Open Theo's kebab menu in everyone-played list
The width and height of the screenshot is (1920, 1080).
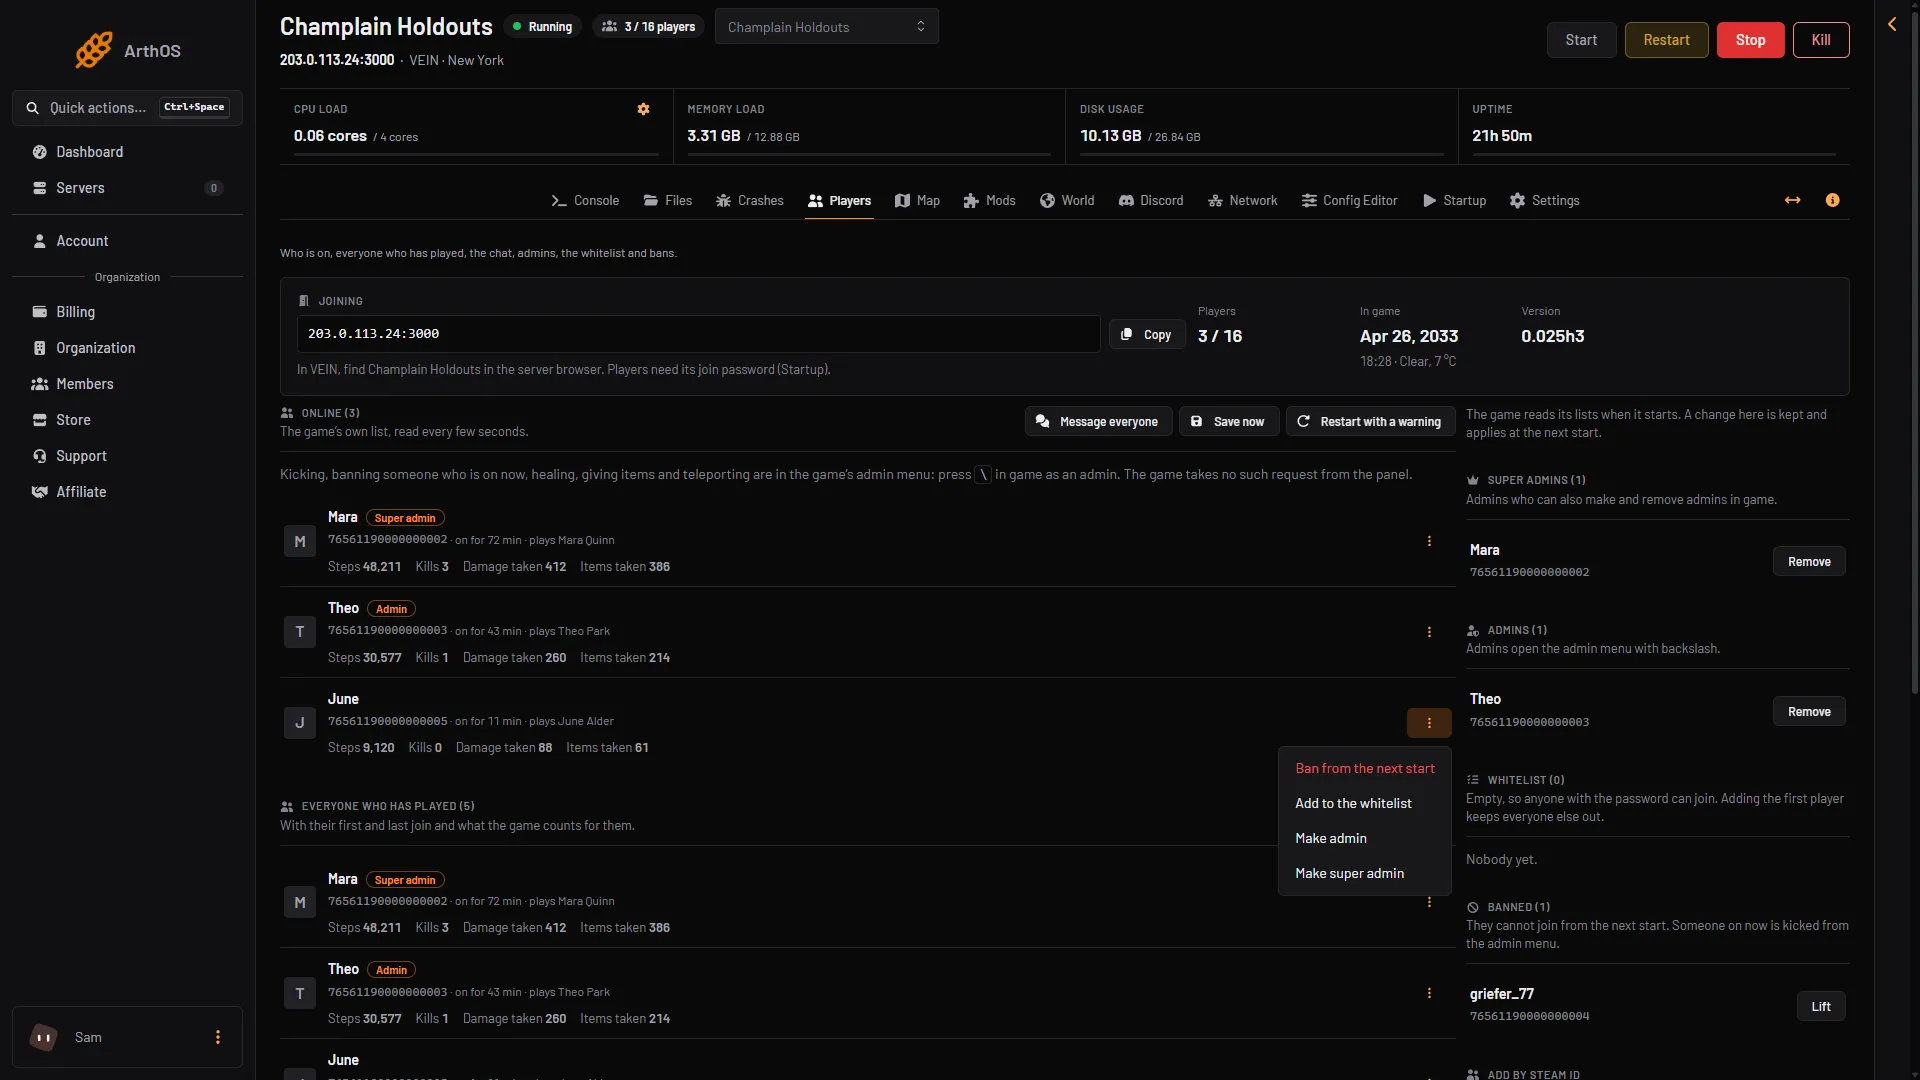coord(1429,993)
